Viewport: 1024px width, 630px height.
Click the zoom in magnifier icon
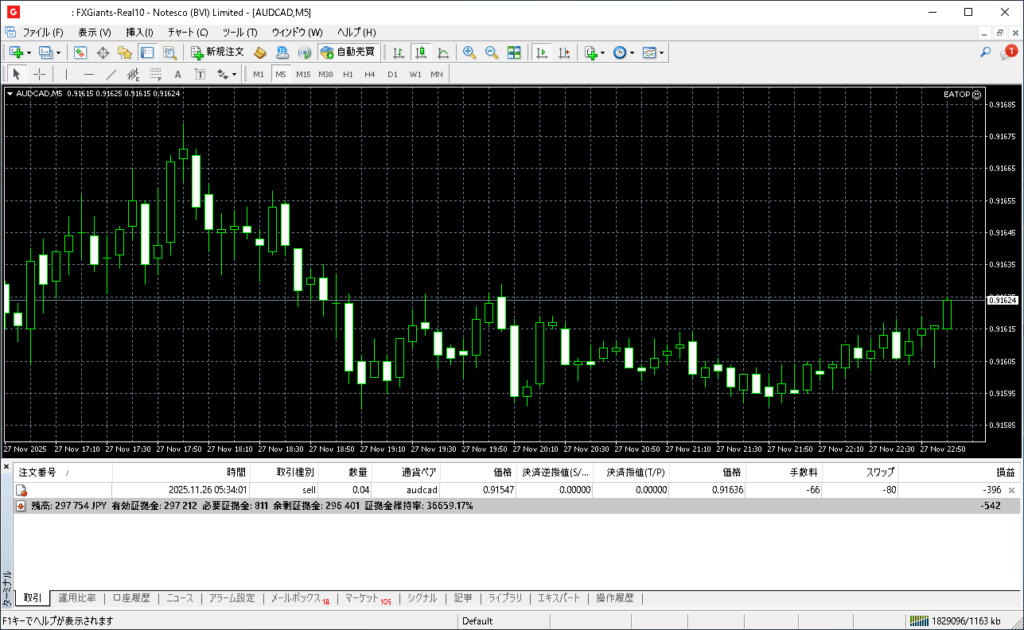coord(469,52)
